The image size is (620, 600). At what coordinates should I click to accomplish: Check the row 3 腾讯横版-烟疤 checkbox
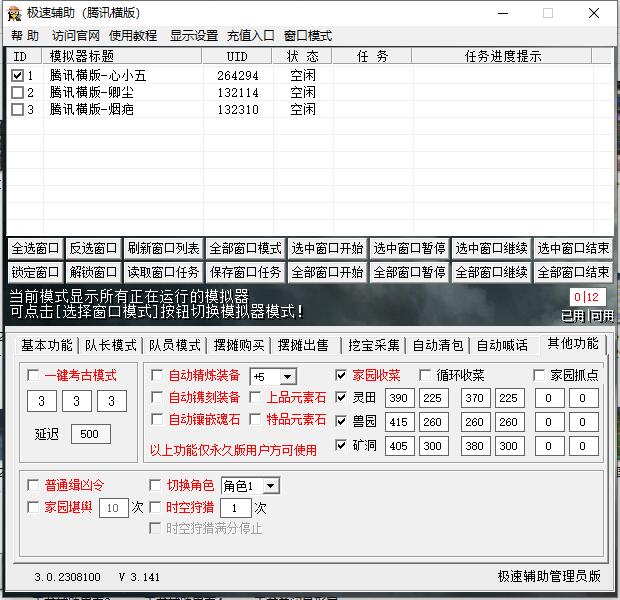tap(17, 110)
